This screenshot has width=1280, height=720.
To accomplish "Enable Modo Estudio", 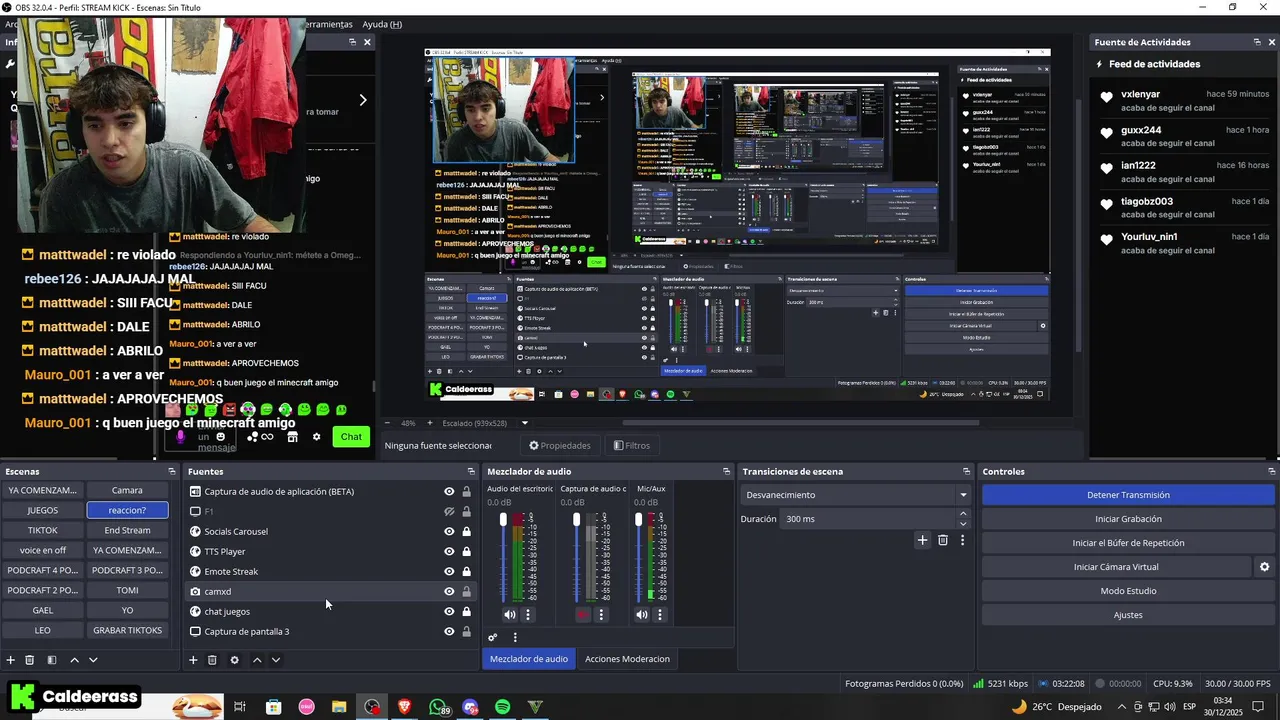I will [x=1128, y=591].
